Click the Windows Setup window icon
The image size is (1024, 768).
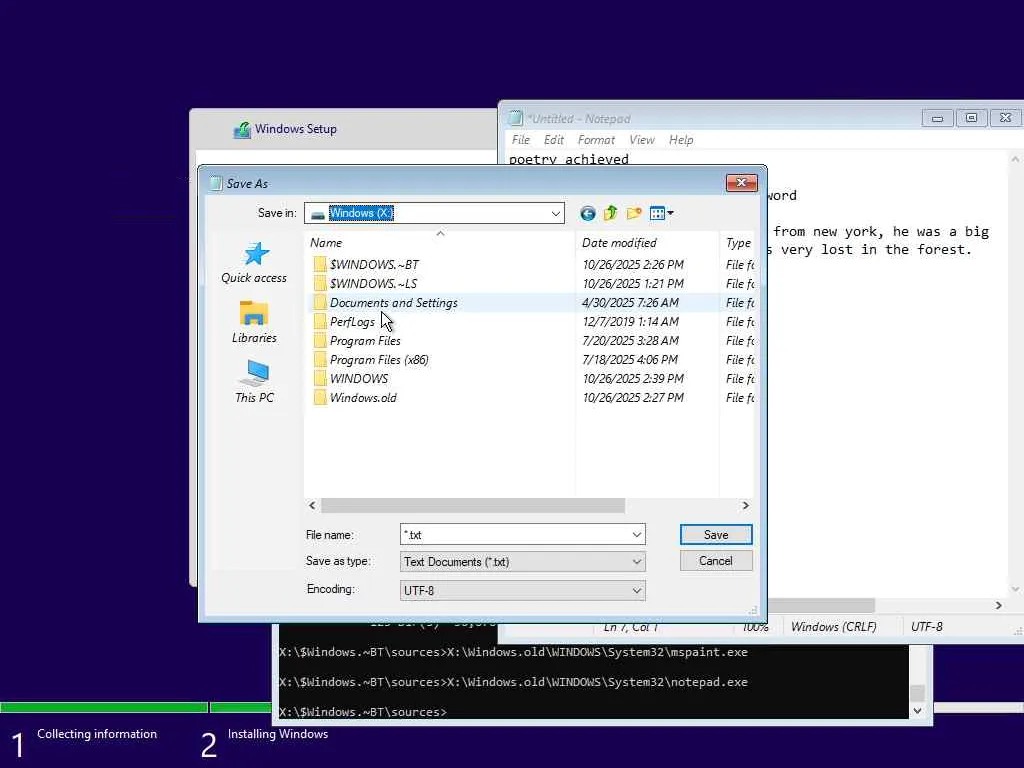tap(242, 129)
